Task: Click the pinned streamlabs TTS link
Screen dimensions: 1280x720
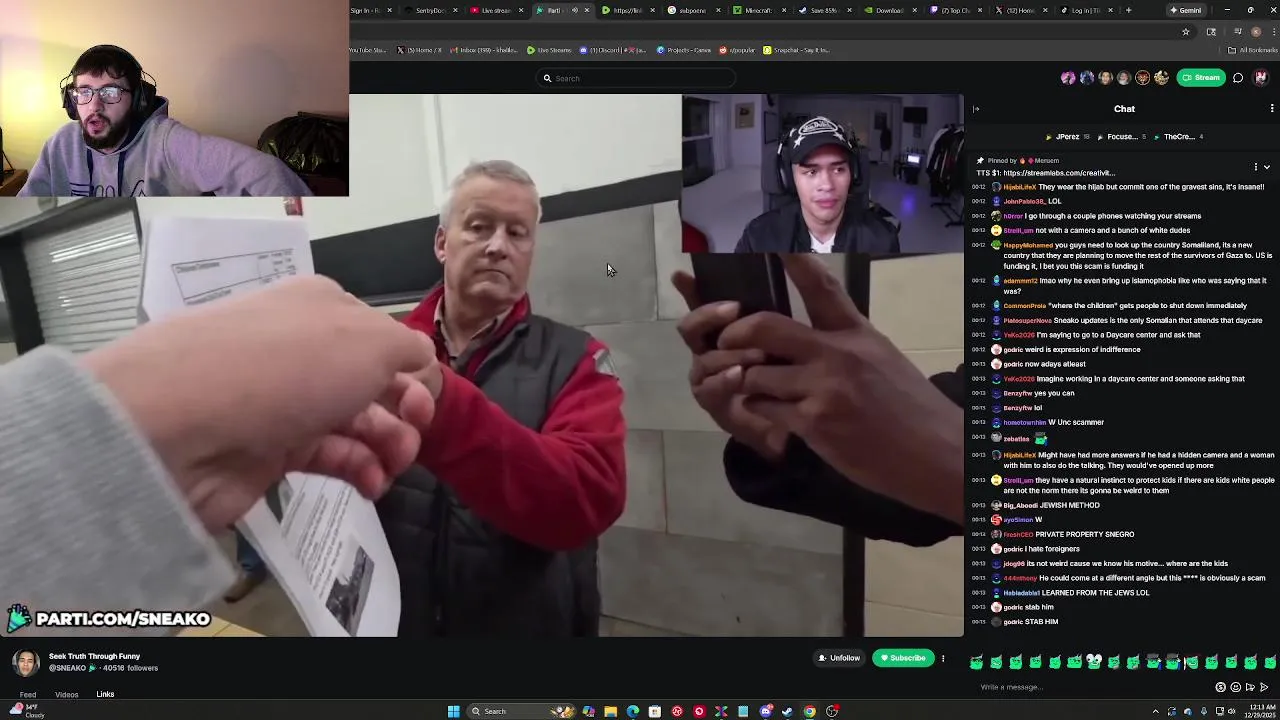Action: tap(1059, 173)
